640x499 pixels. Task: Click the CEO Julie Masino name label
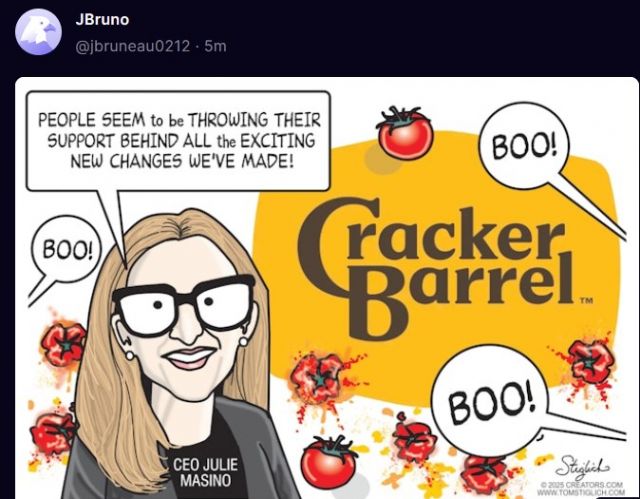[205, 472]
